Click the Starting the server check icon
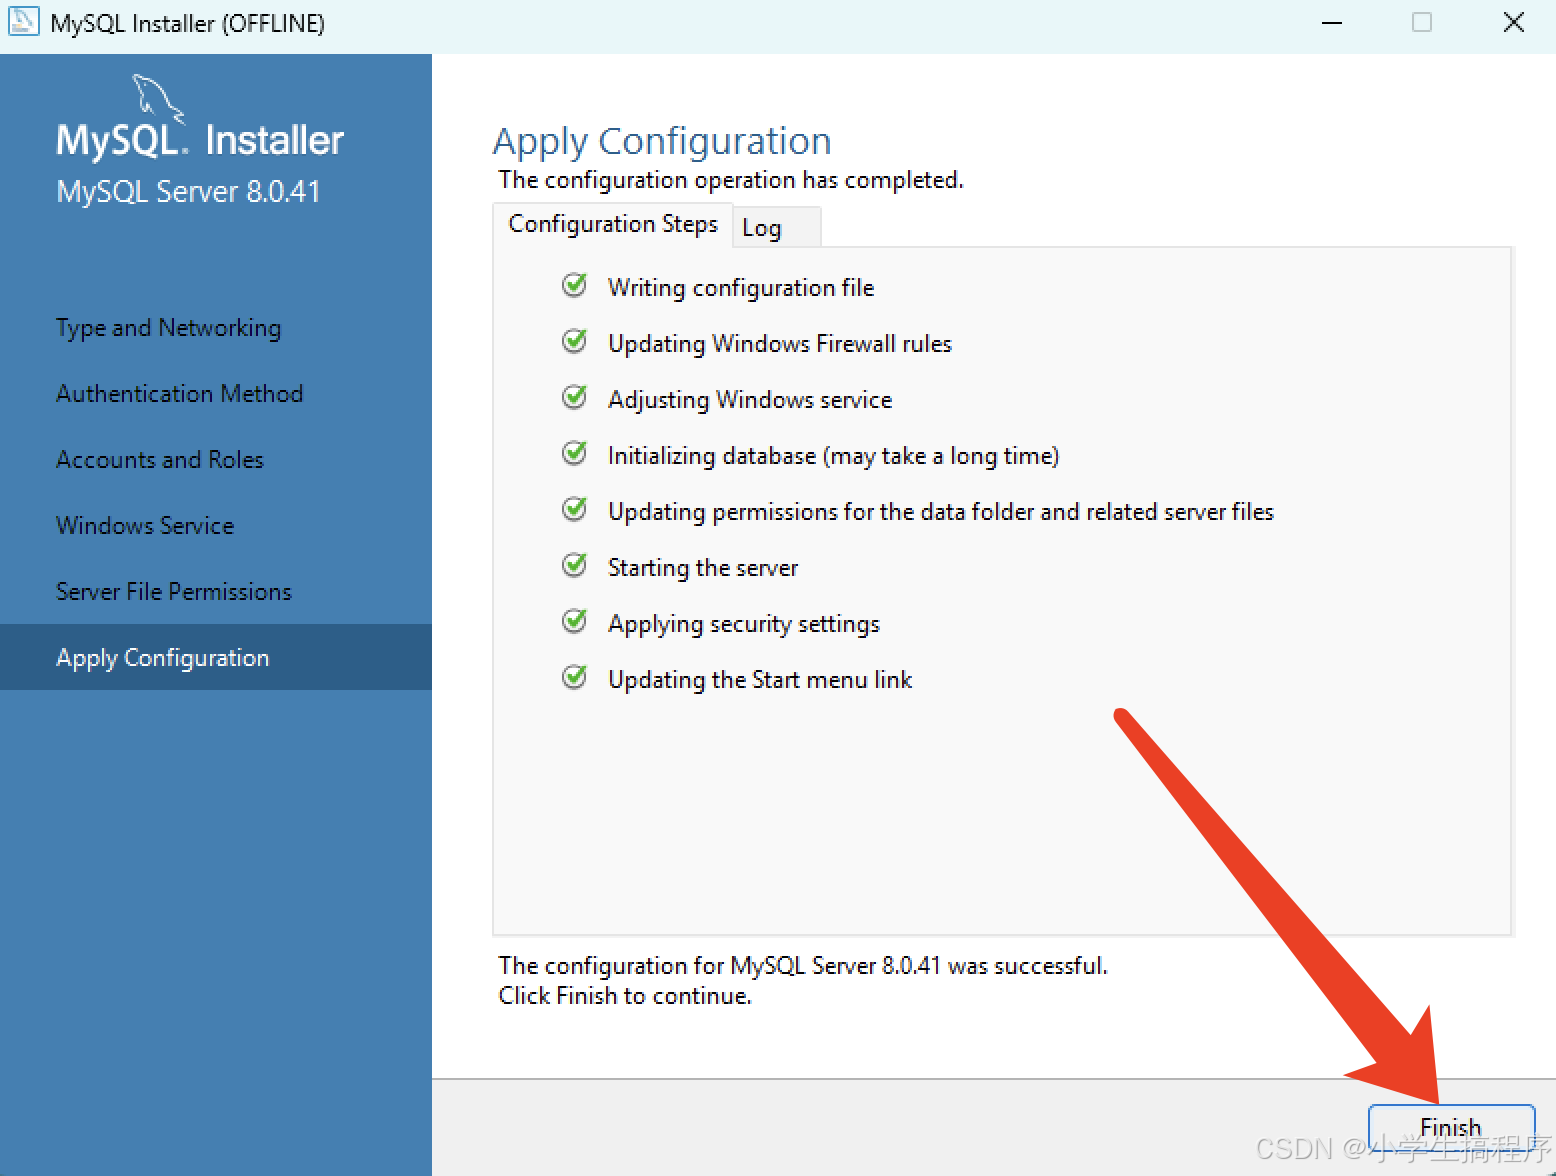Viewport: 1556px width, 1176px height. [575, 566]
